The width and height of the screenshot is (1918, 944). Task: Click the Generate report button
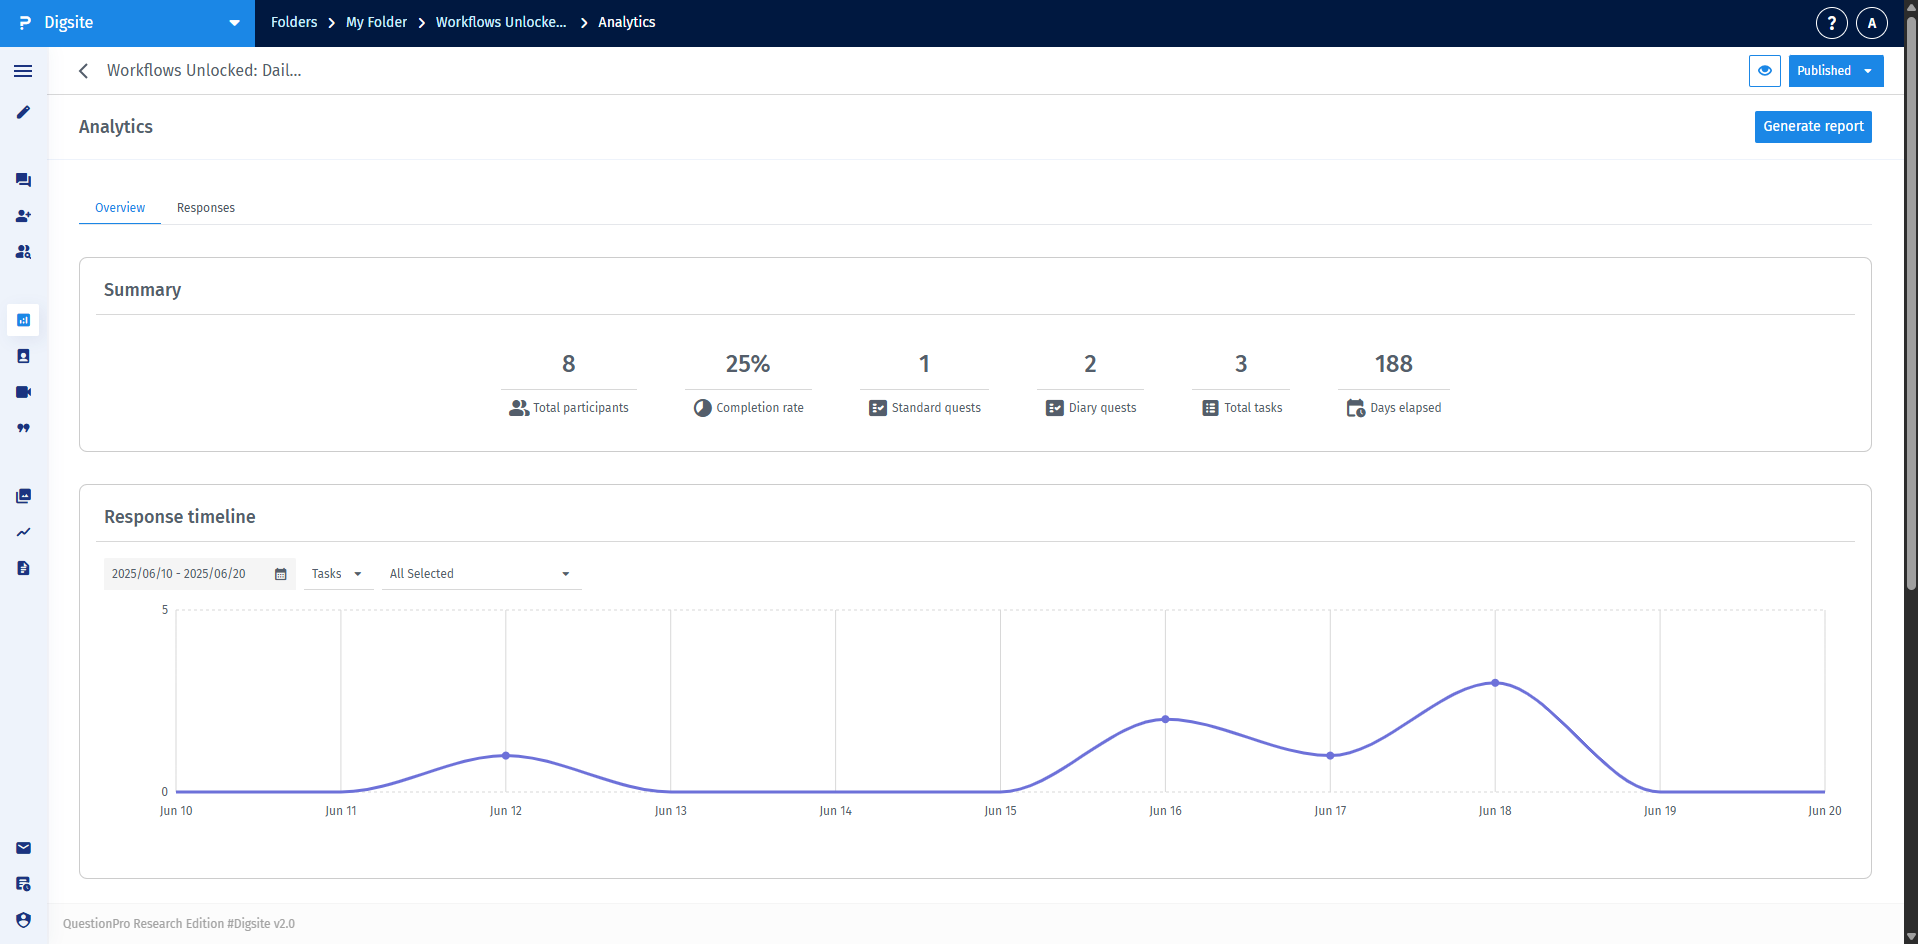[x=1812, y=127]
